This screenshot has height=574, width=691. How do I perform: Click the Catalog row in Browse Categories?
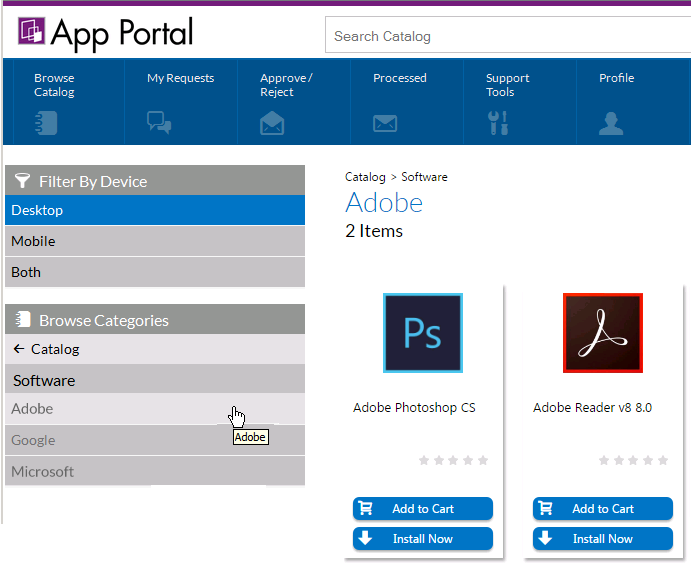(x=155, y=349)
